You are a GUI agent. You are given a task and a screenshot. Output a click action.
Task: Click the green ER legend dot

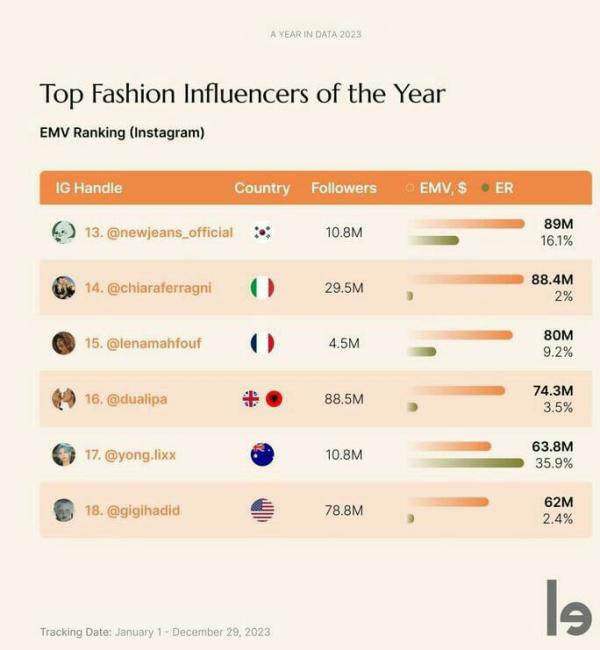tap(485, 188)
